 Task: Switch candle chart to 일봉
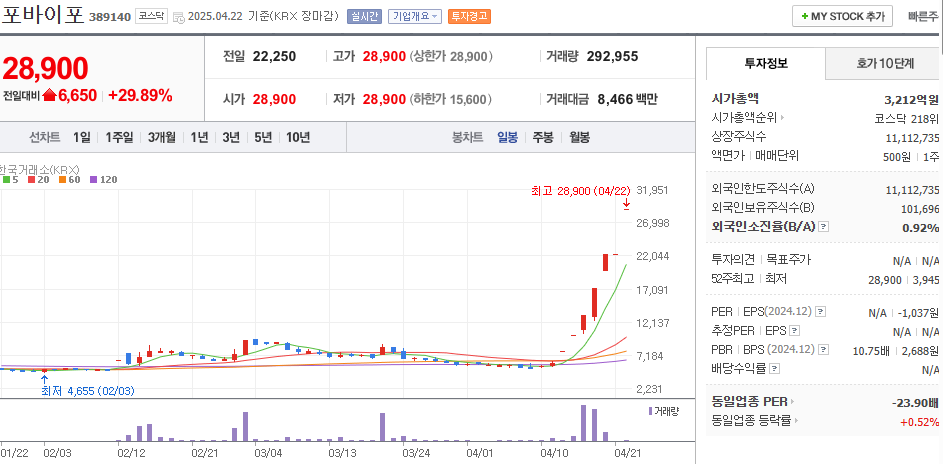tap(507, 137)
